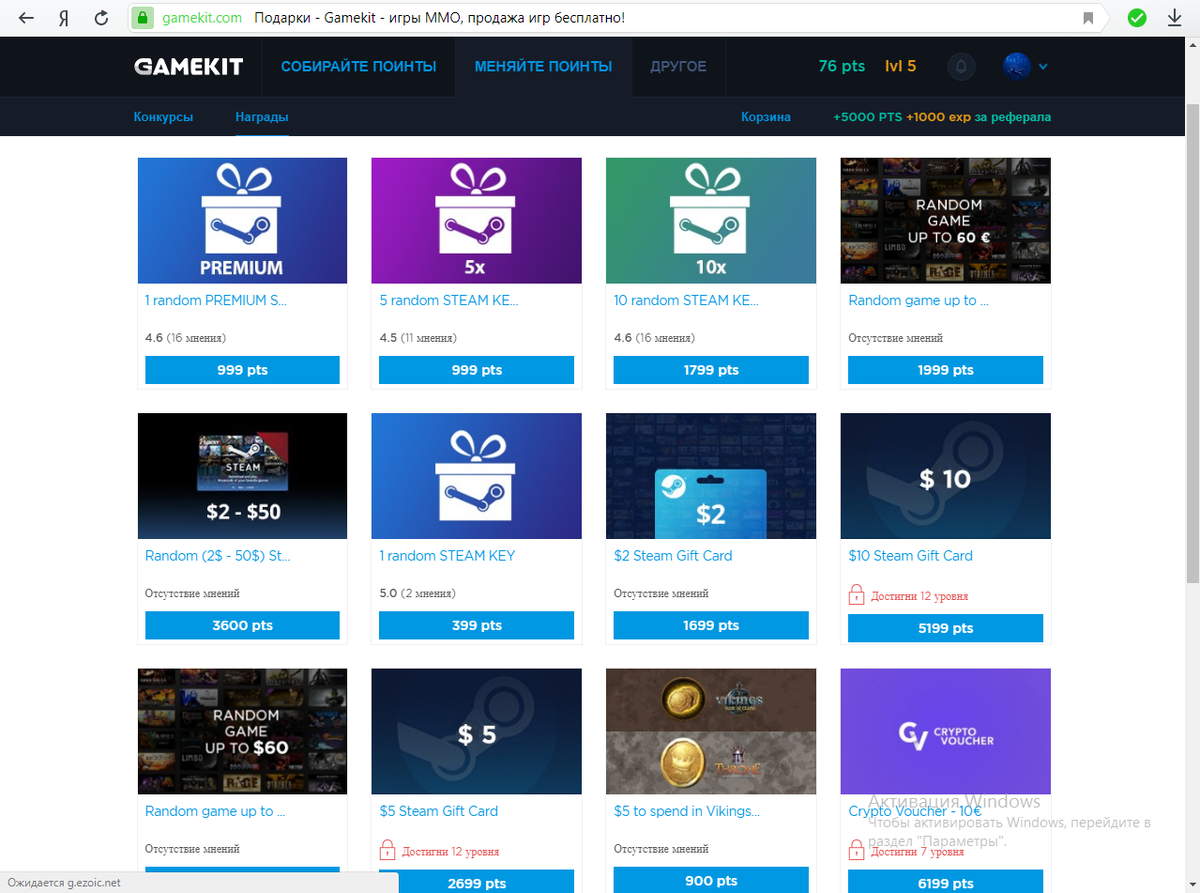Open the $ 10 Steam card thumbnail
Viewport: 1200px width, 893px height.
pyautogui.click(x=945, y=476)
